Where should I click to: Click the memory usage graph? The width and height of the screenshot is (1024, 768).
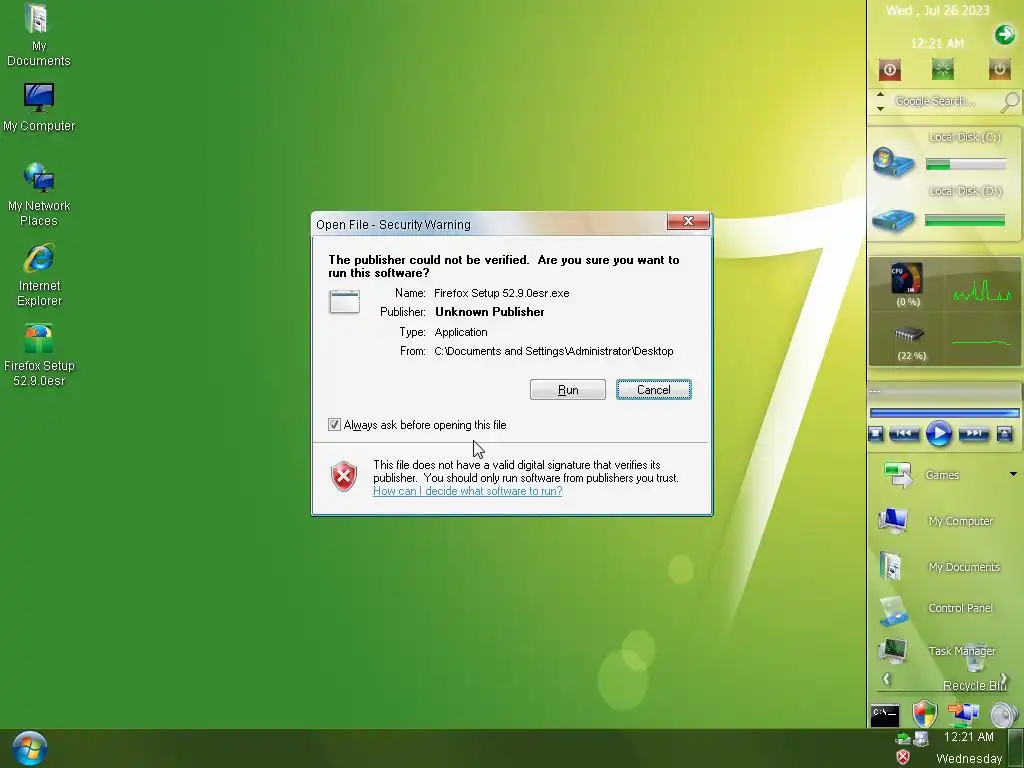point(982,342)
